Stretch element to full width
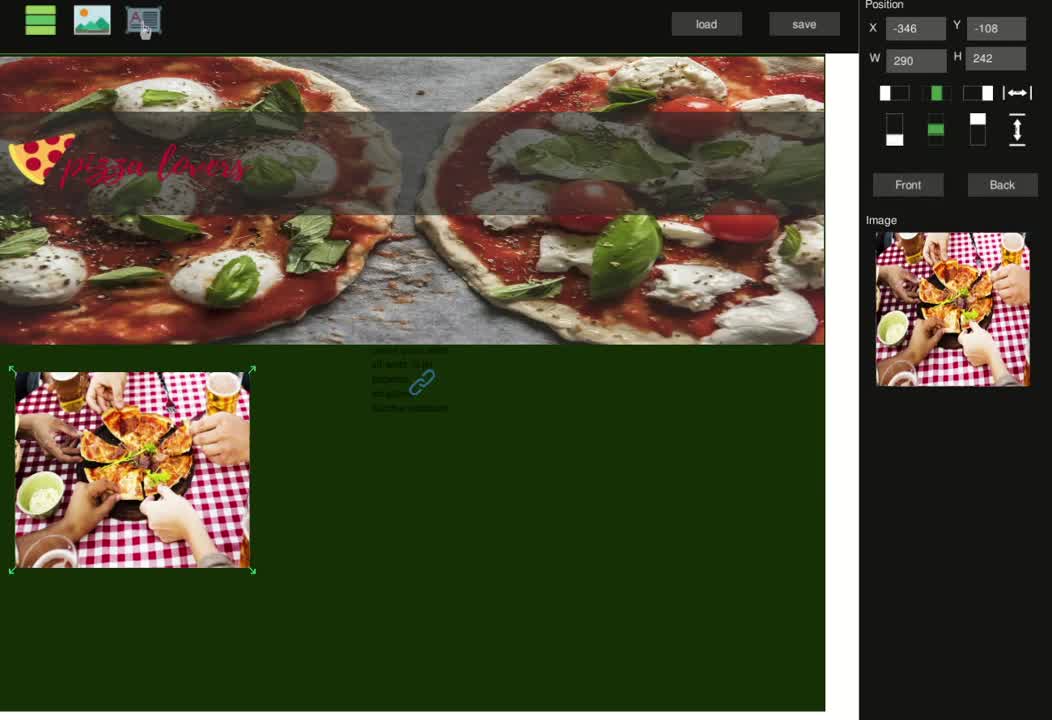Screen dimensions: 1052x720 pos(1017,93)
